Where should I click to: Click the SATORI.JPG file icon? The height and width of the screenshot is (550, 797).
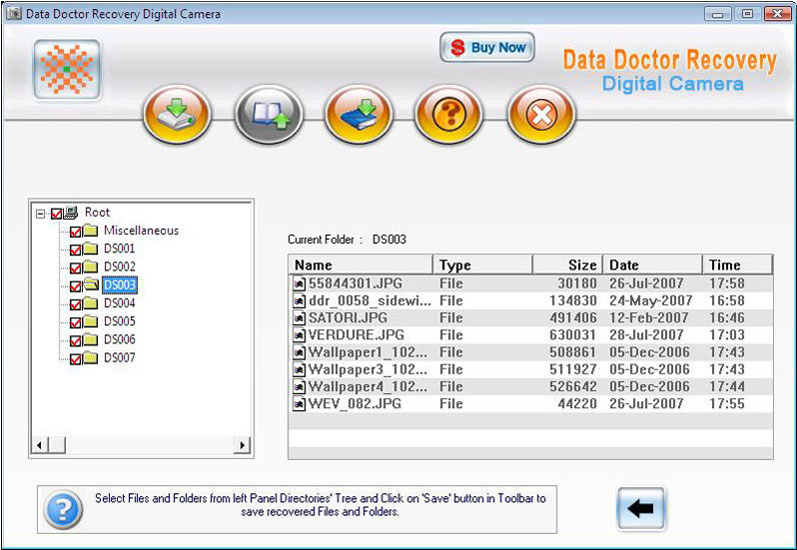click(x=300, y=318)
